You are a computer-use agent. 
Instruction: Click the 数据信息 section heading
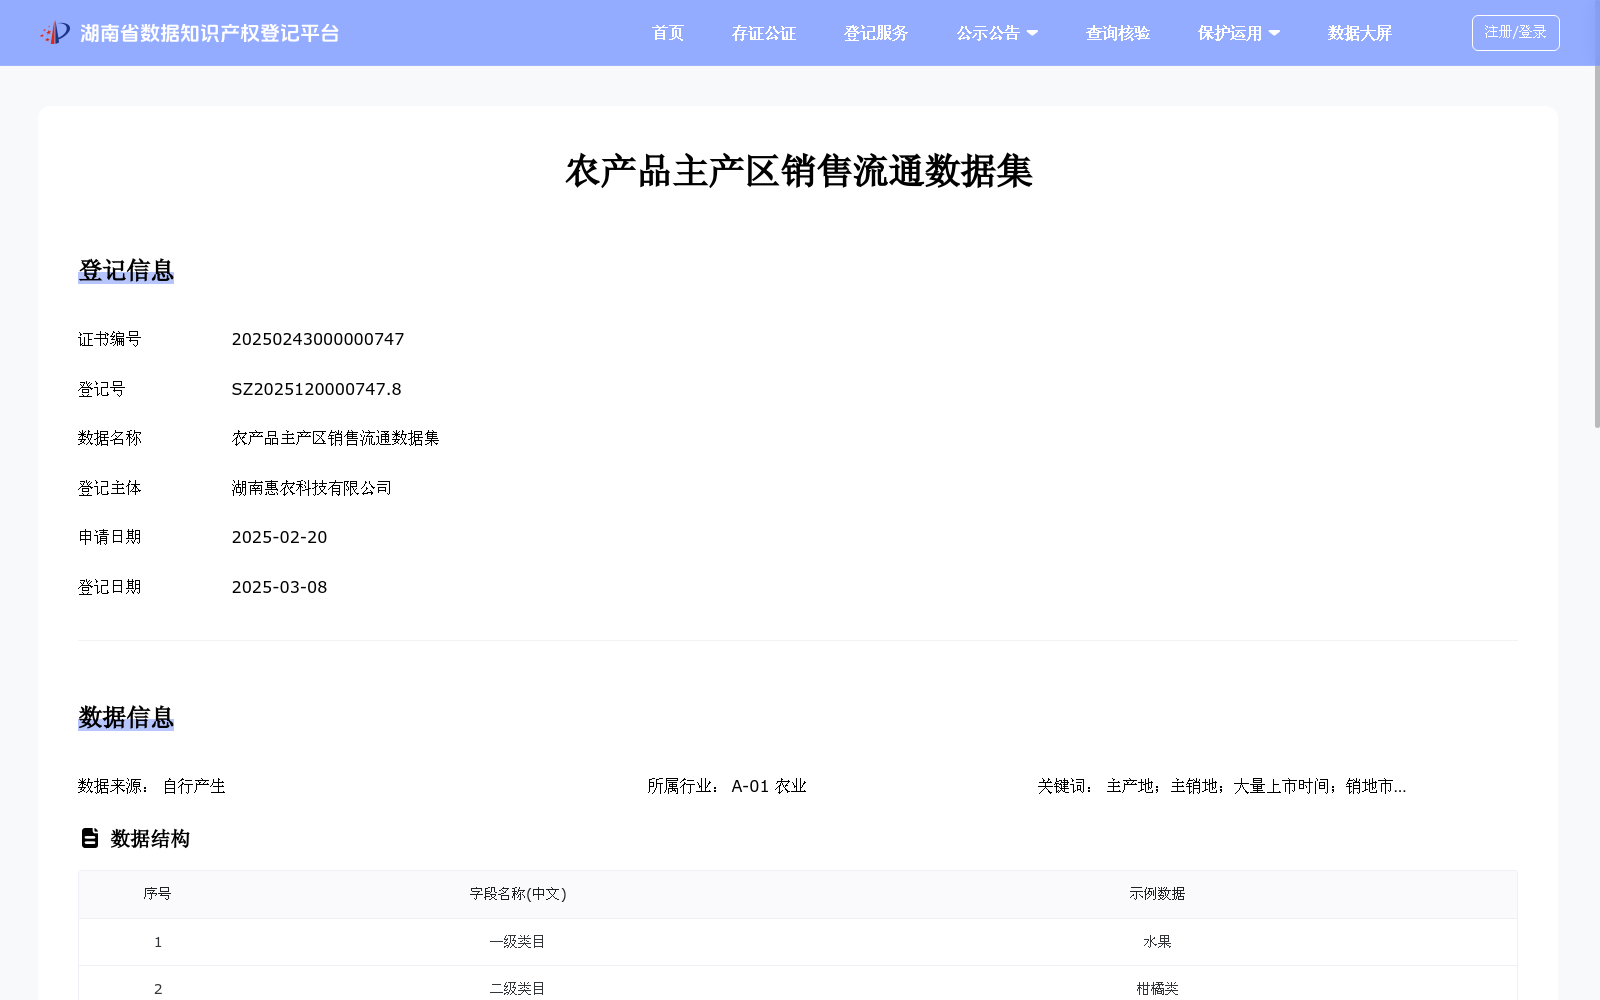tap(126, 717)
